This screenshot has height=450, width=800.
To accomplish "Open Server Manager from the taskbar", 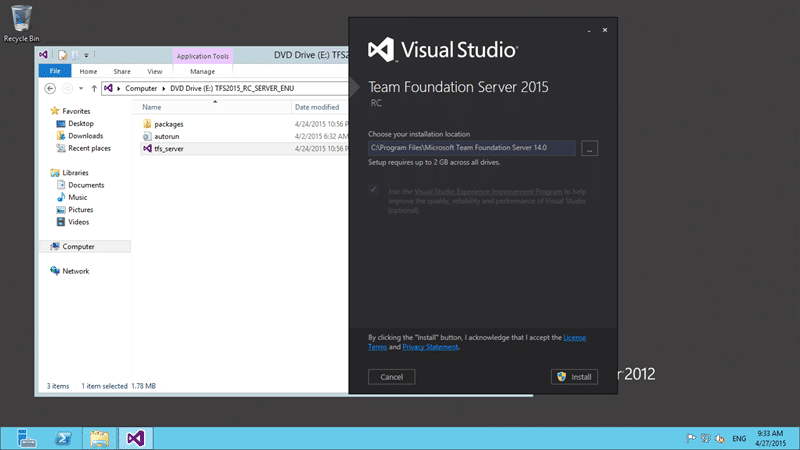I will pyautogui.click(x=26, y=438).
